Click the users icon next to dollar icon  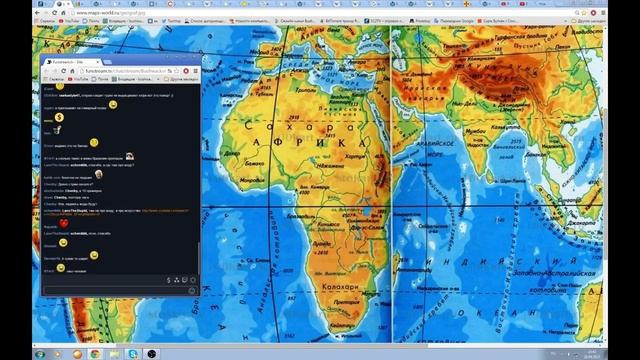[177, 280]
